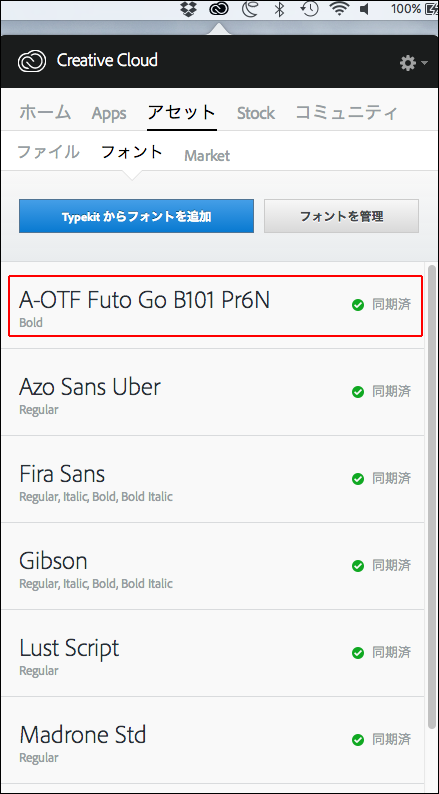Click the green sync check for Fira Sans
Image resolution: width=439 pixels, height=794 pixels.
pyautogui.click(x=358, y=479)
